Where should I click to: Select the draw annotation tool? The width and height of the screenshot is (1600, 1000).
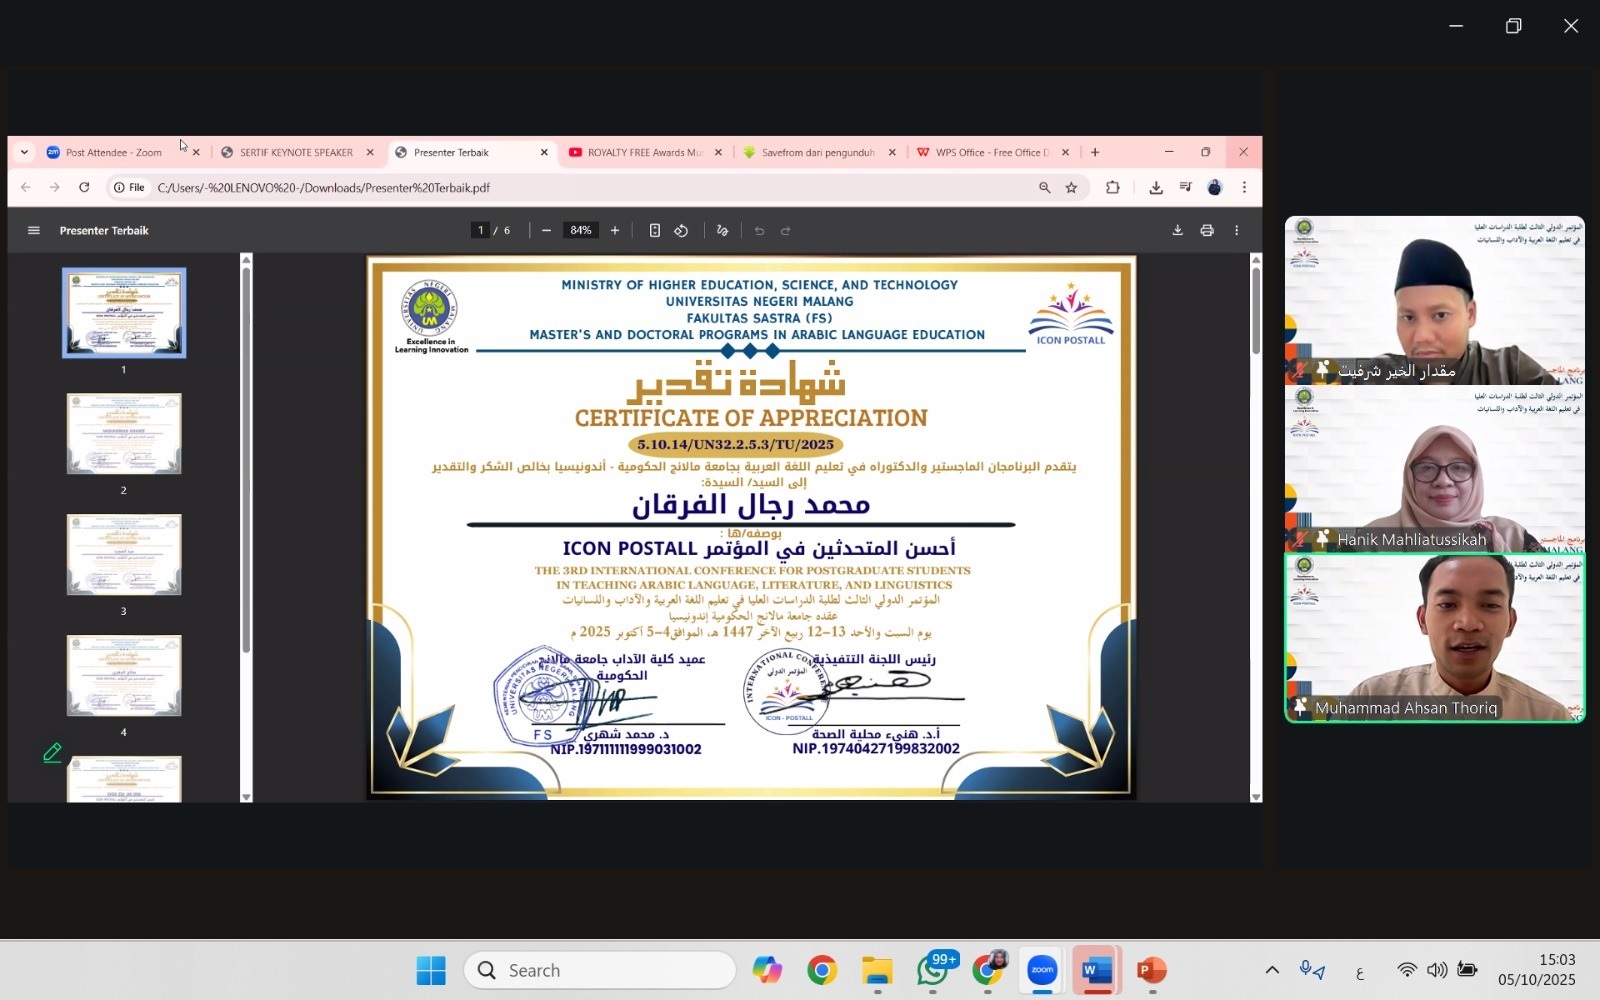point(723,231)
